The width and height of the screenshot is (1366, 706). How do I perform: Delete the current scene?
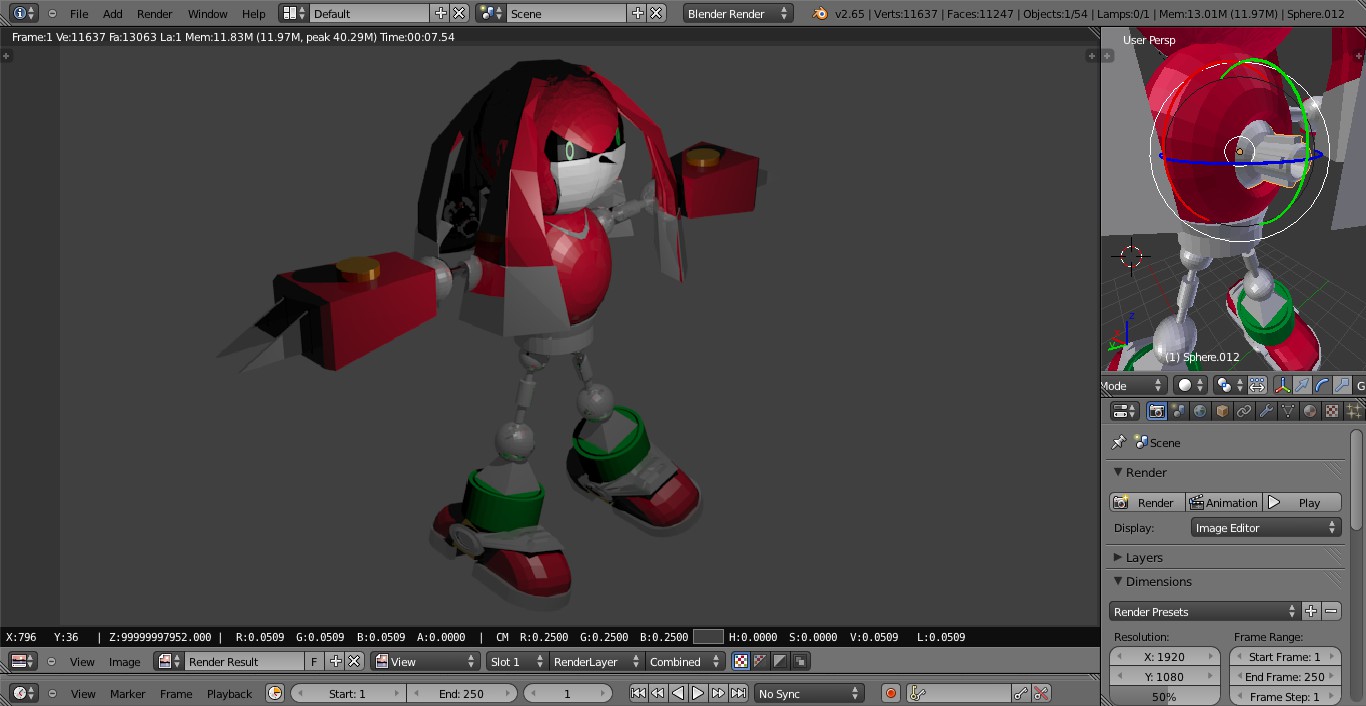coord(656,13)
